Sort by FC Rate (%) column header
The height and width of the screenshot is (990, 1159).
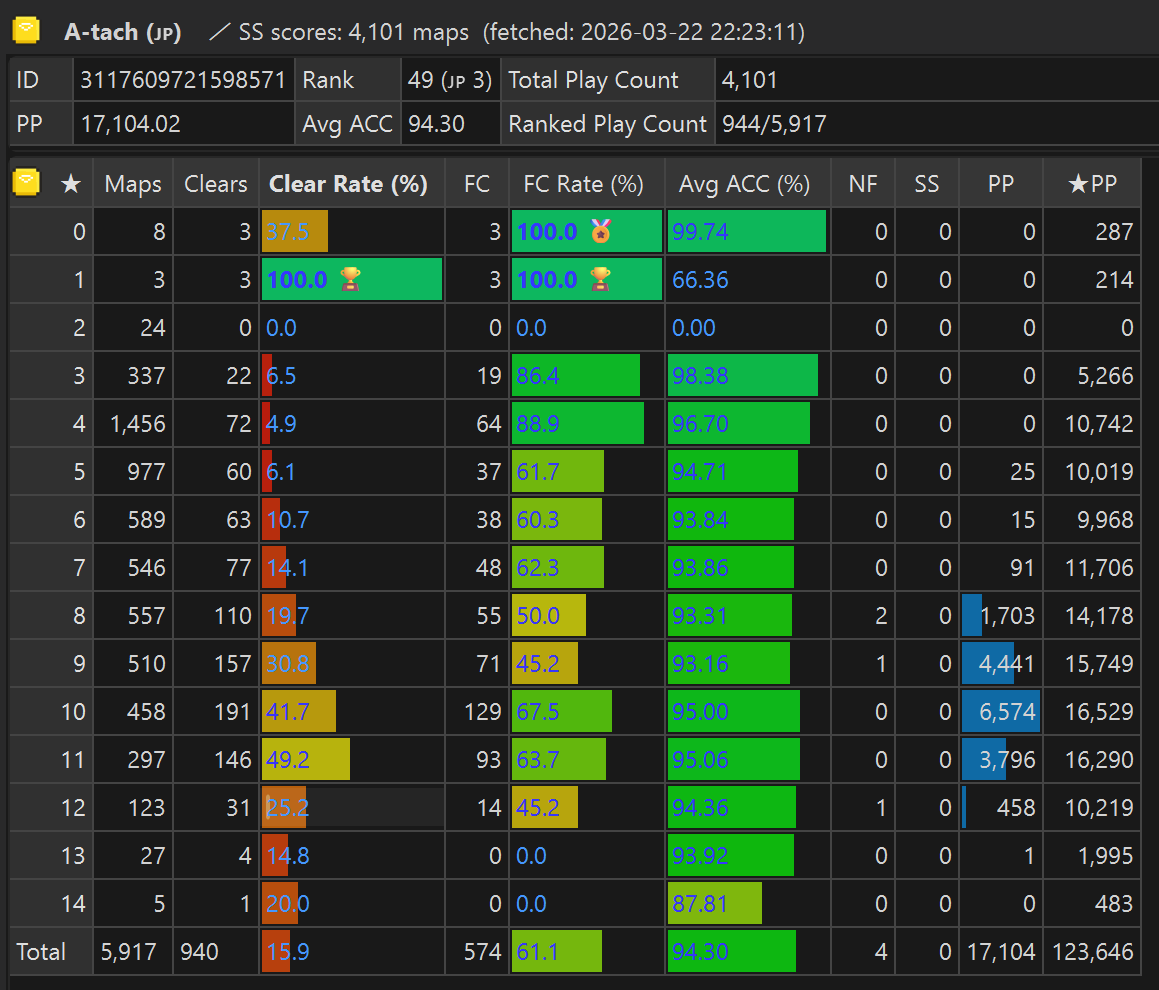pyautogui.click(x=587, y=183)
